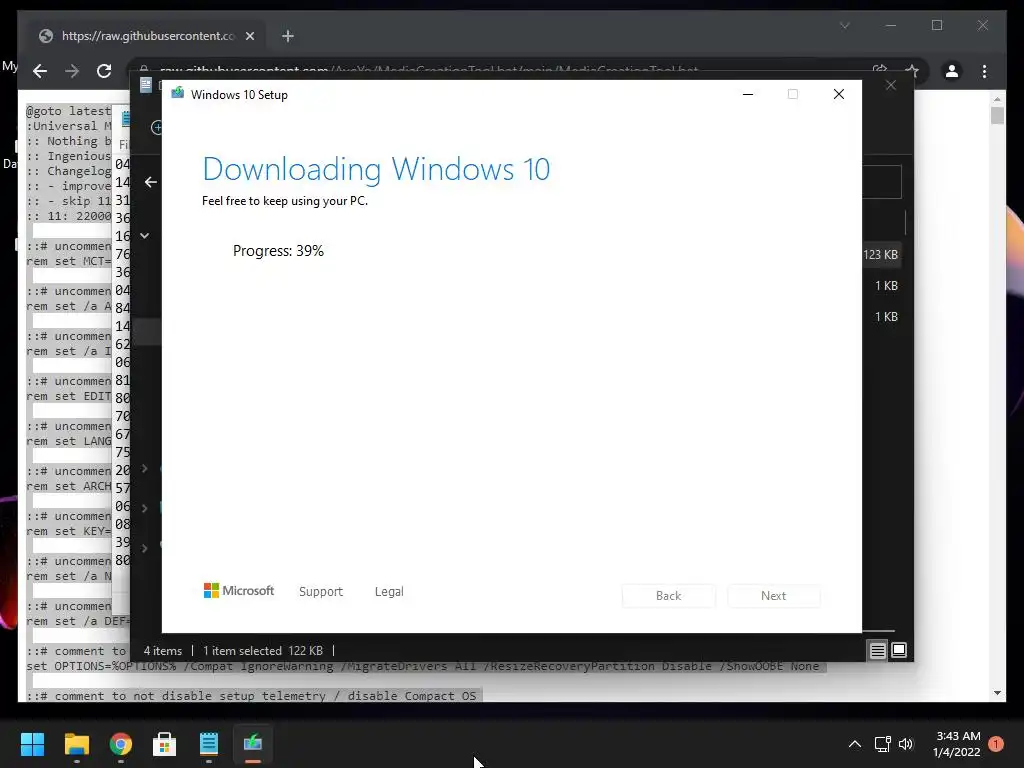Image resolution: width=1024 pixels, height=768 pixels.
Task: Go forward in Chrome browser
Action: tap(72, 71)
